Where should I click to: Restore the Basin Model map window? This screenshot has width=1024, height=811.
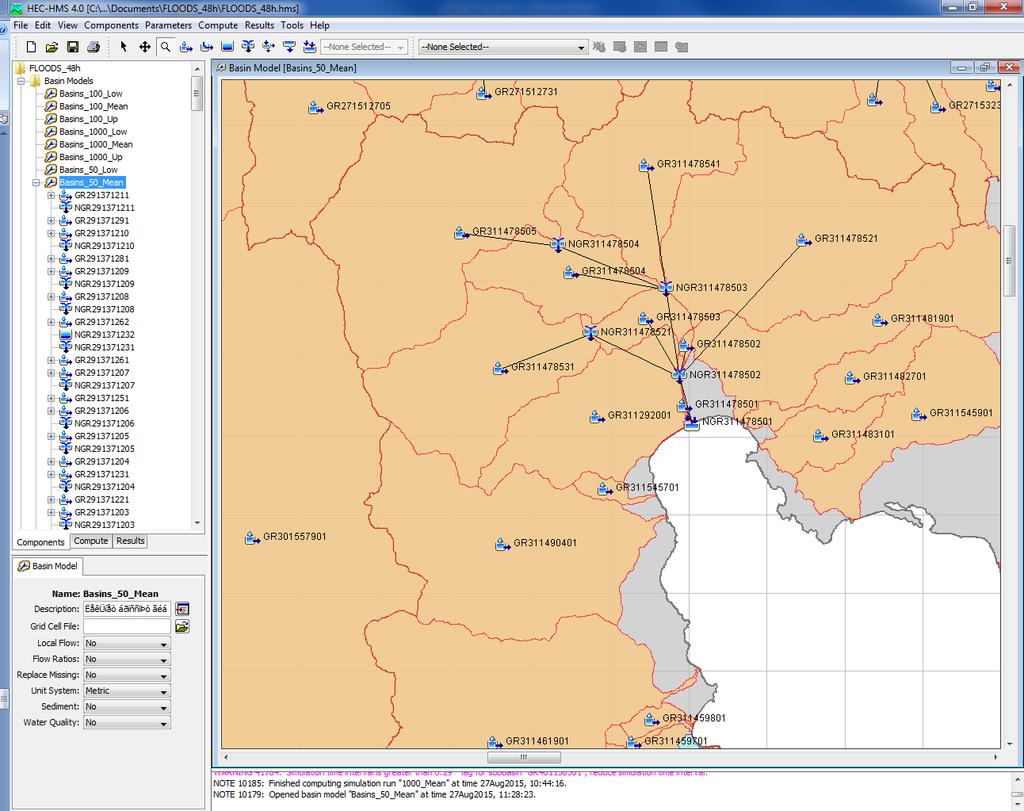985,67
